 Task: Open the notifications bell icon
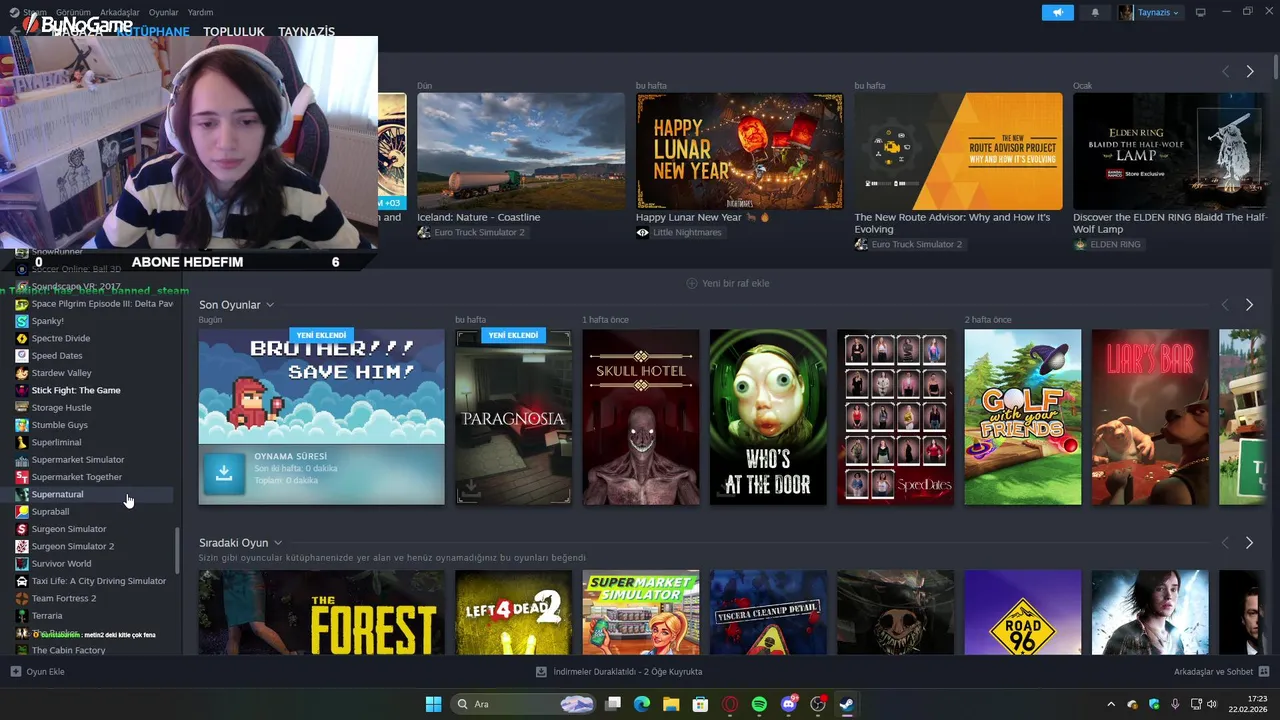click(1095, 12)
